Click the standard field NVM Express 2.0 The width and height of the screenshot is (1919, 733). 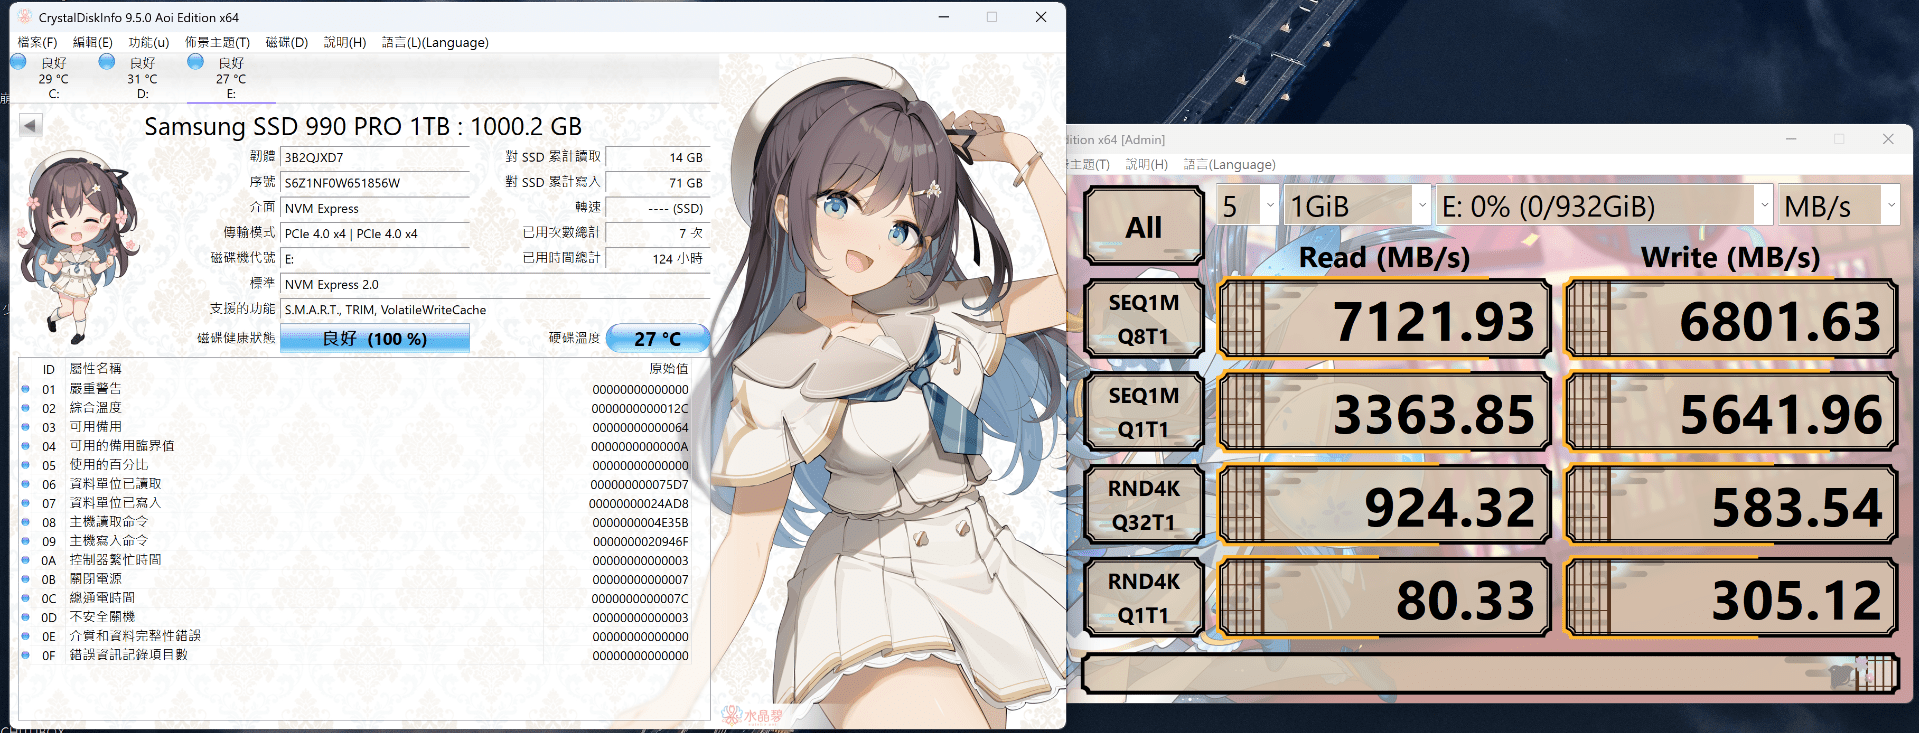[495, 284]
